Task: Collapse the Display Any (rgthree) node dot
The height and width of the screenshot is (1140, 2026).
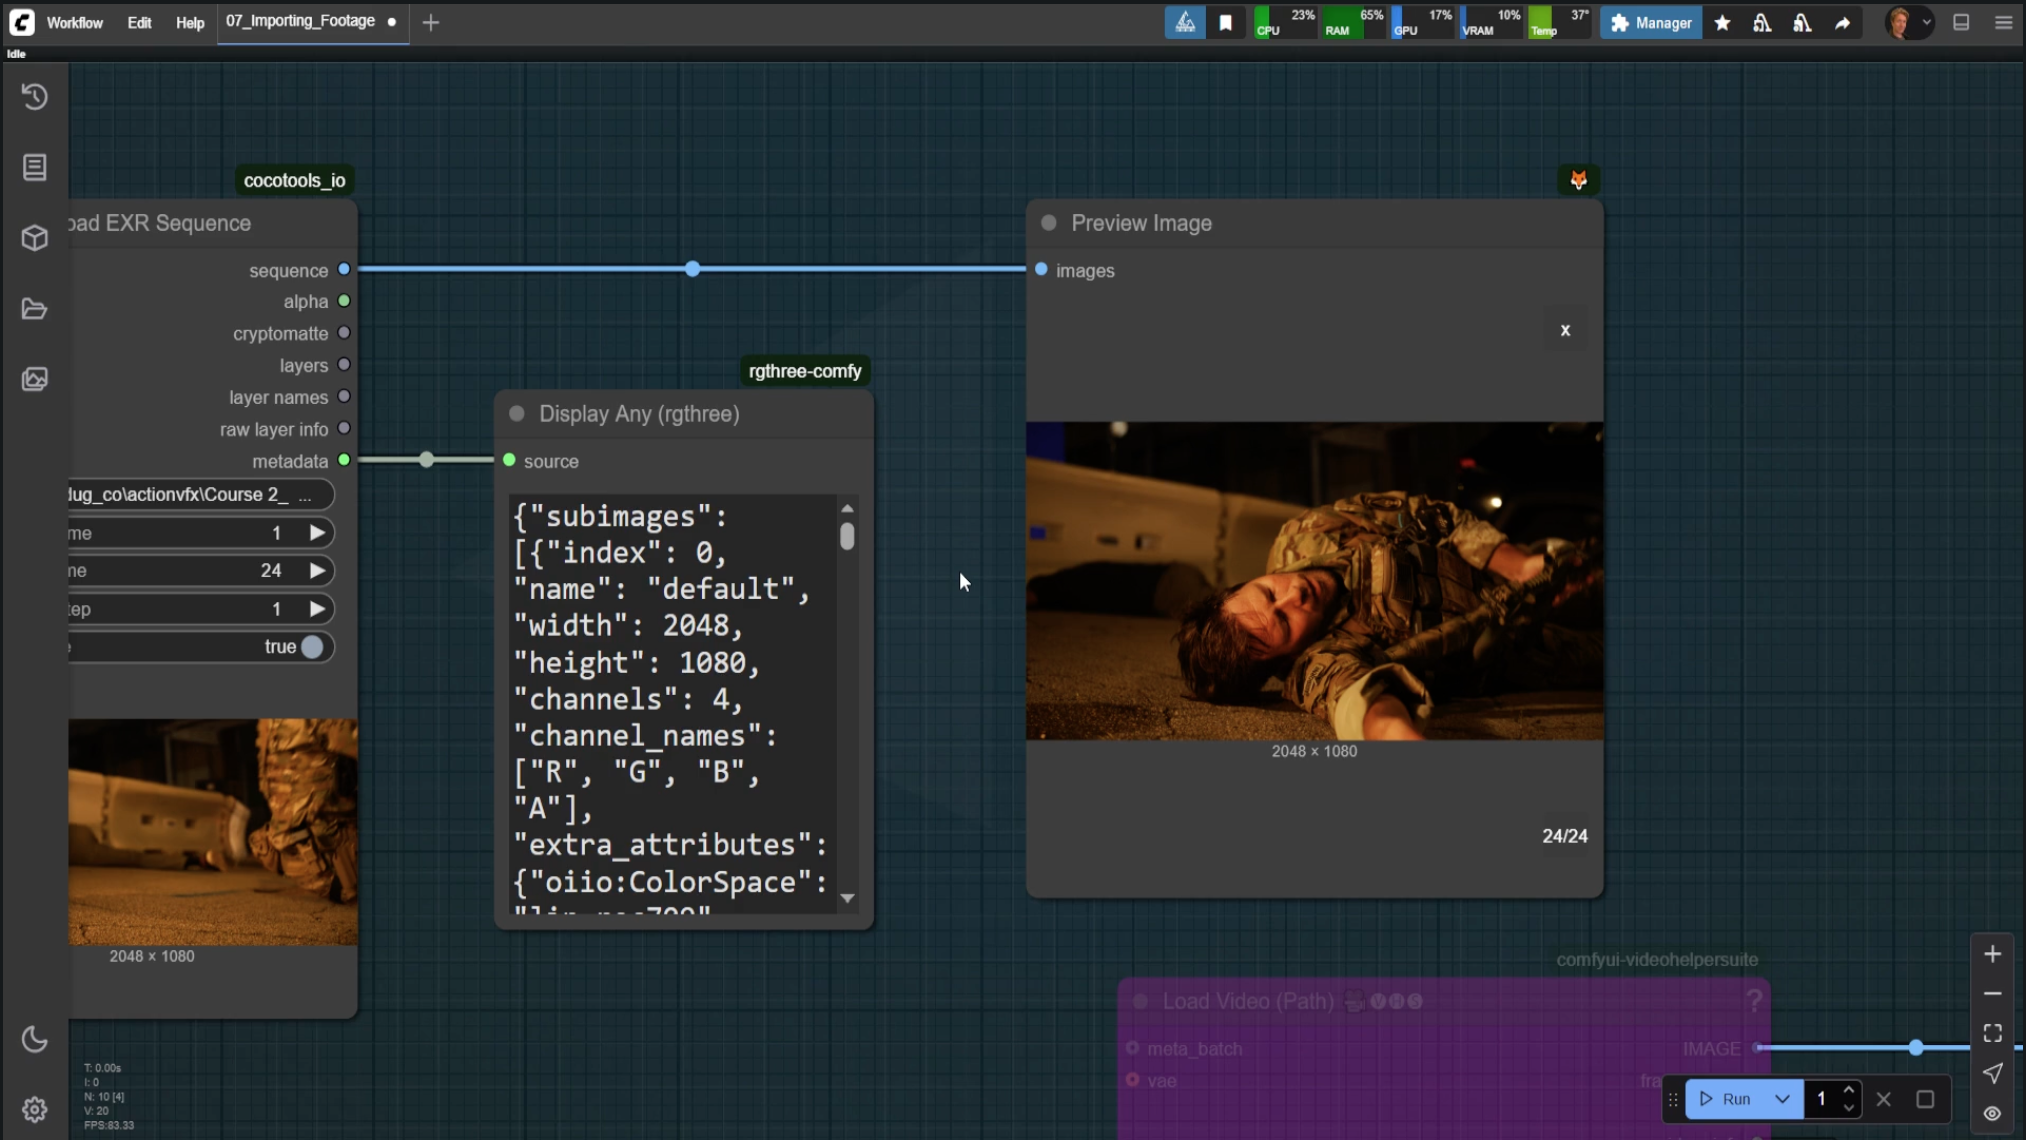Action: pyautogui.click(x=517, y=414)
